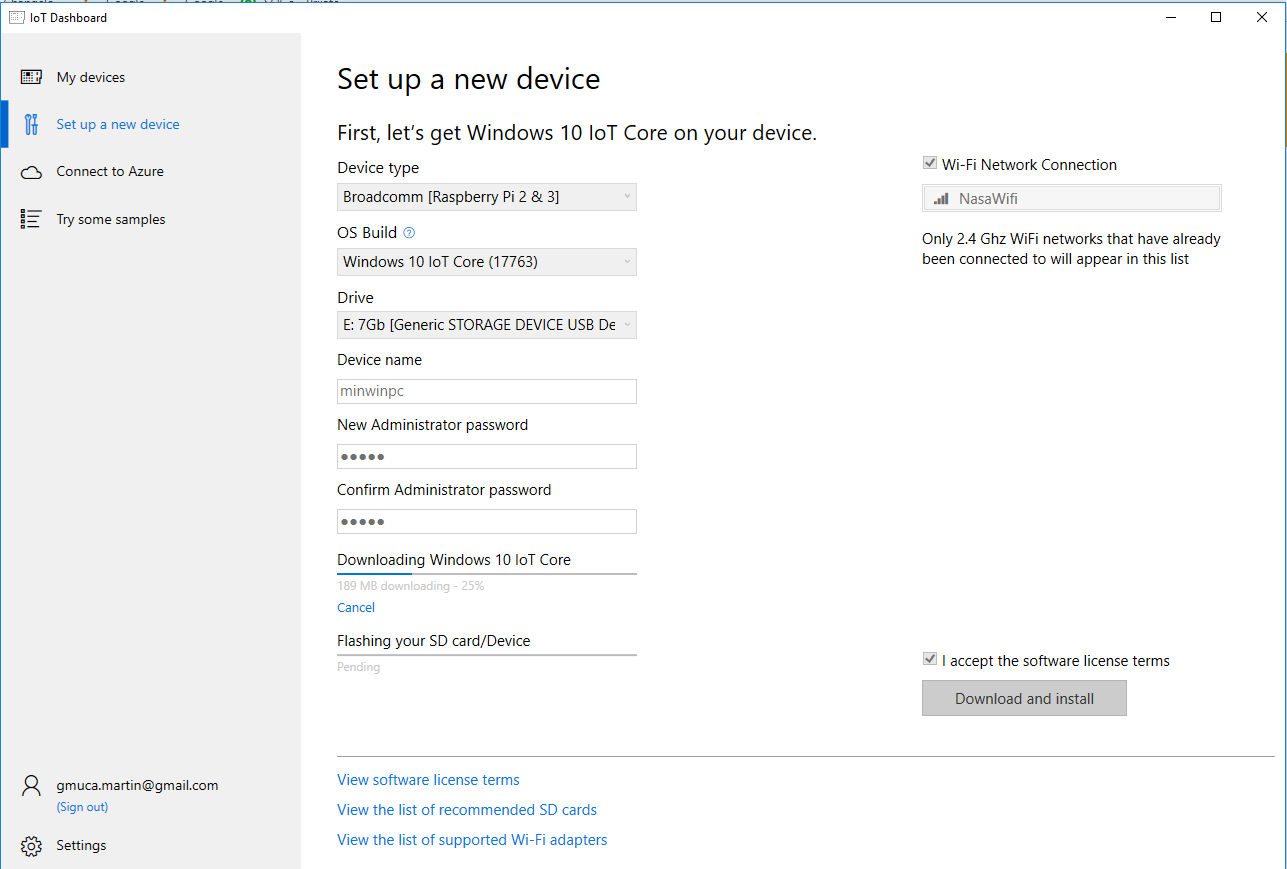Screen dimensions: 1287x869
Task: Open View software license terms link
Action: (x=428, y=780)
